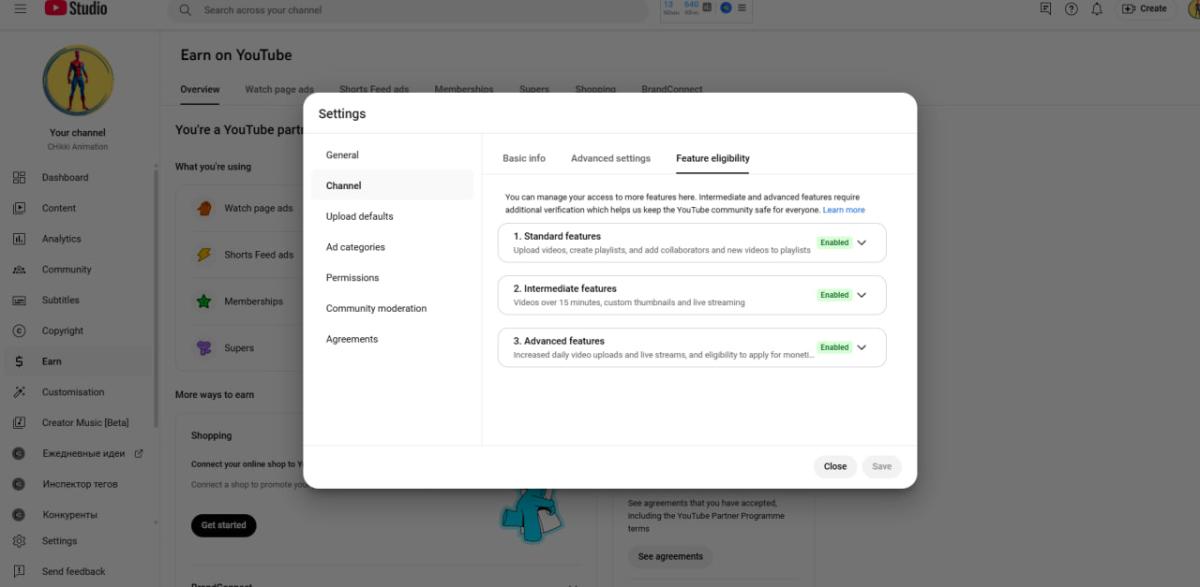Viewport: 1200px width, 587px height.
Task: Switch to the Overview tab on Earn page
Action: click(x=200, y=89)
